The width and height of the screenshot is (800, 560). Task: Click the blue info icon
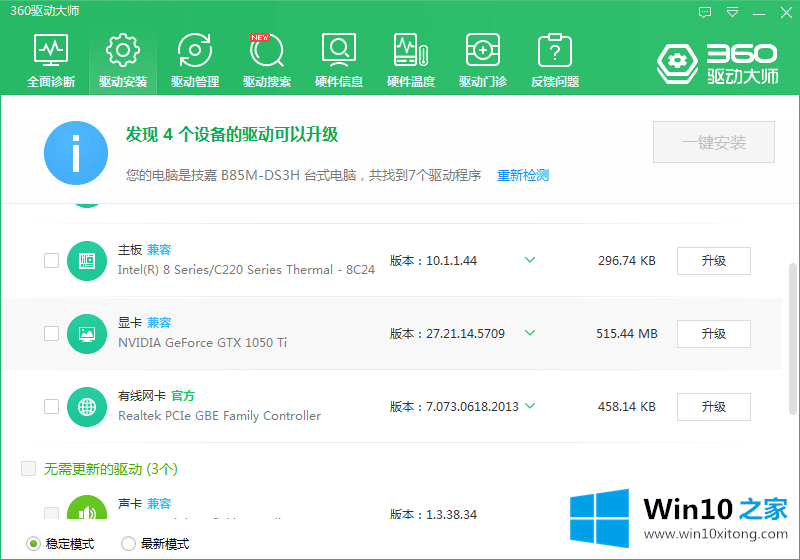(76, 153)
